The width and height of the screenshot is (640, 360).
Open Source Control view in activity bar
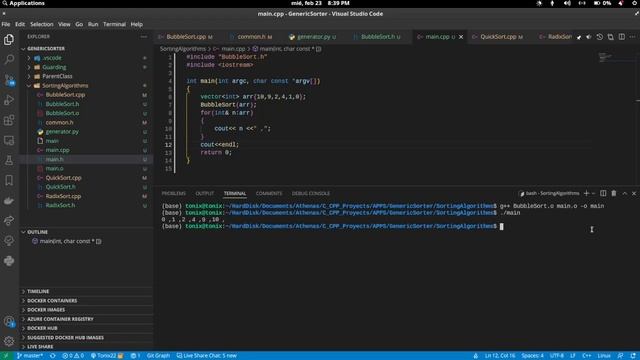[x=9, y=80]
